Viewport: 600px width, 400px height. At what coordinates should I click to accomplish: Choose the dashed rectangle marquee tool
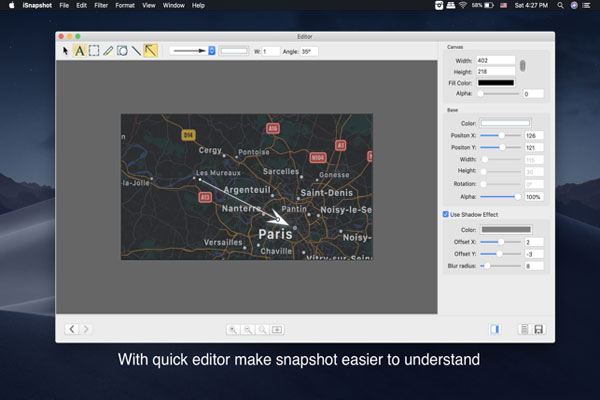(x=94, y=50)
